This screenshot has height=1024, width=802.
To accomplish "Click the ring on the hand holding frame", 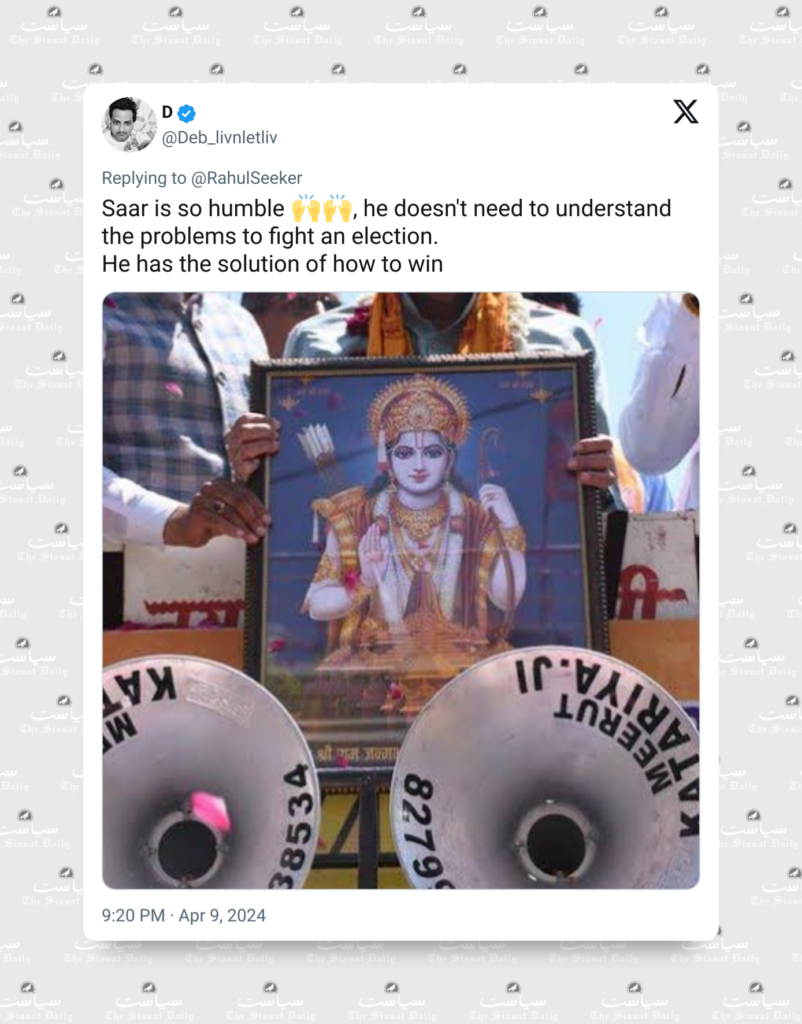I will click(218, 506).
